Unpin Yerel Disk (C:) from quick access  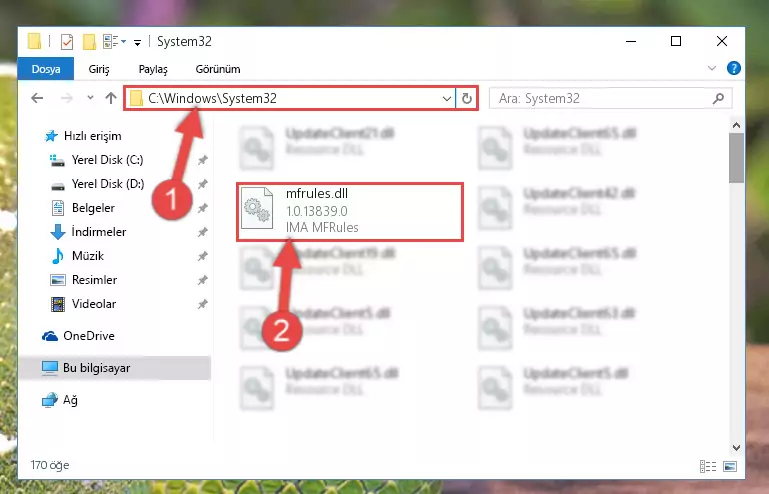click(x=203, y=160)
